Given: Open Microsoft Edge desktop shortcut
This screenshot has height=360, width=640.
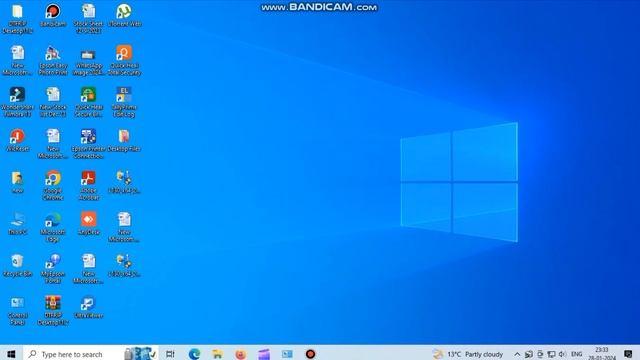Looking at the screenshot, I should (x=53, y=227).
